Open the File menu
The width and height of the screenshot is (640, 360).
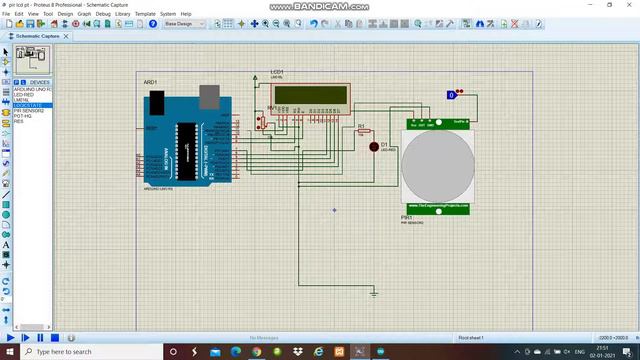point(6,14)
